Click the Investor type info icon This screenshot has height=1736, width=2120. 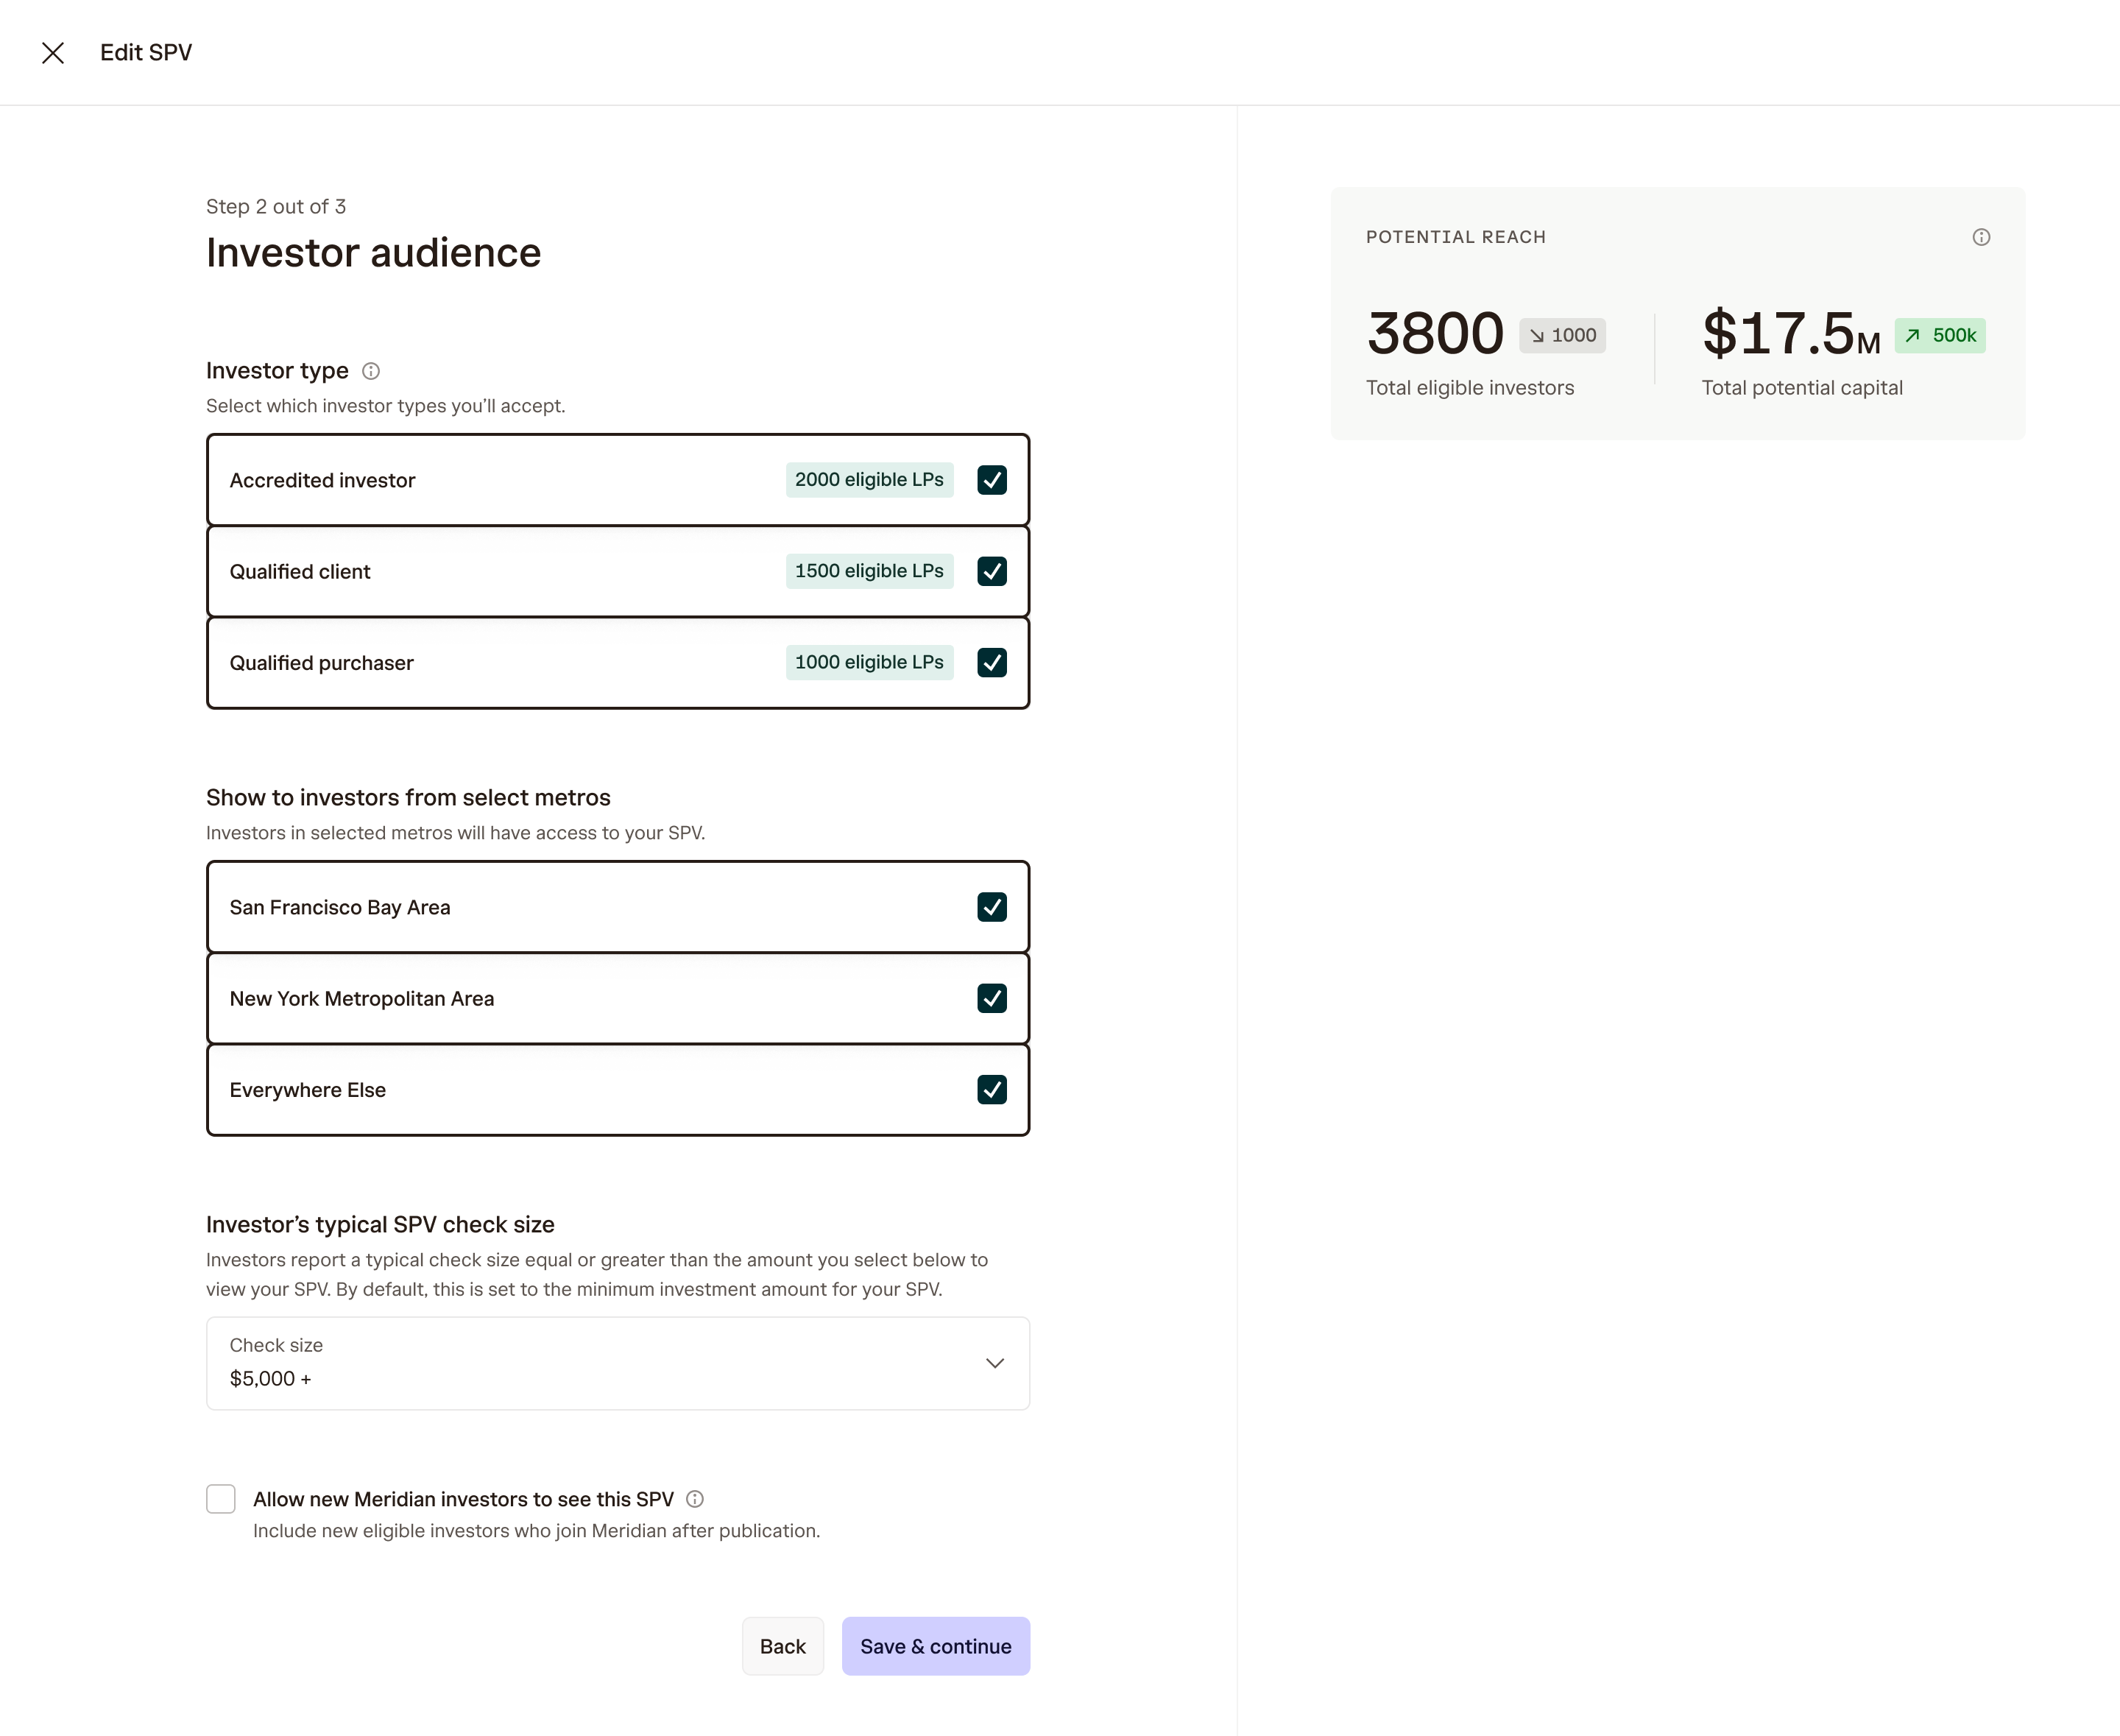pyautogui.click(x=371, y=371)
